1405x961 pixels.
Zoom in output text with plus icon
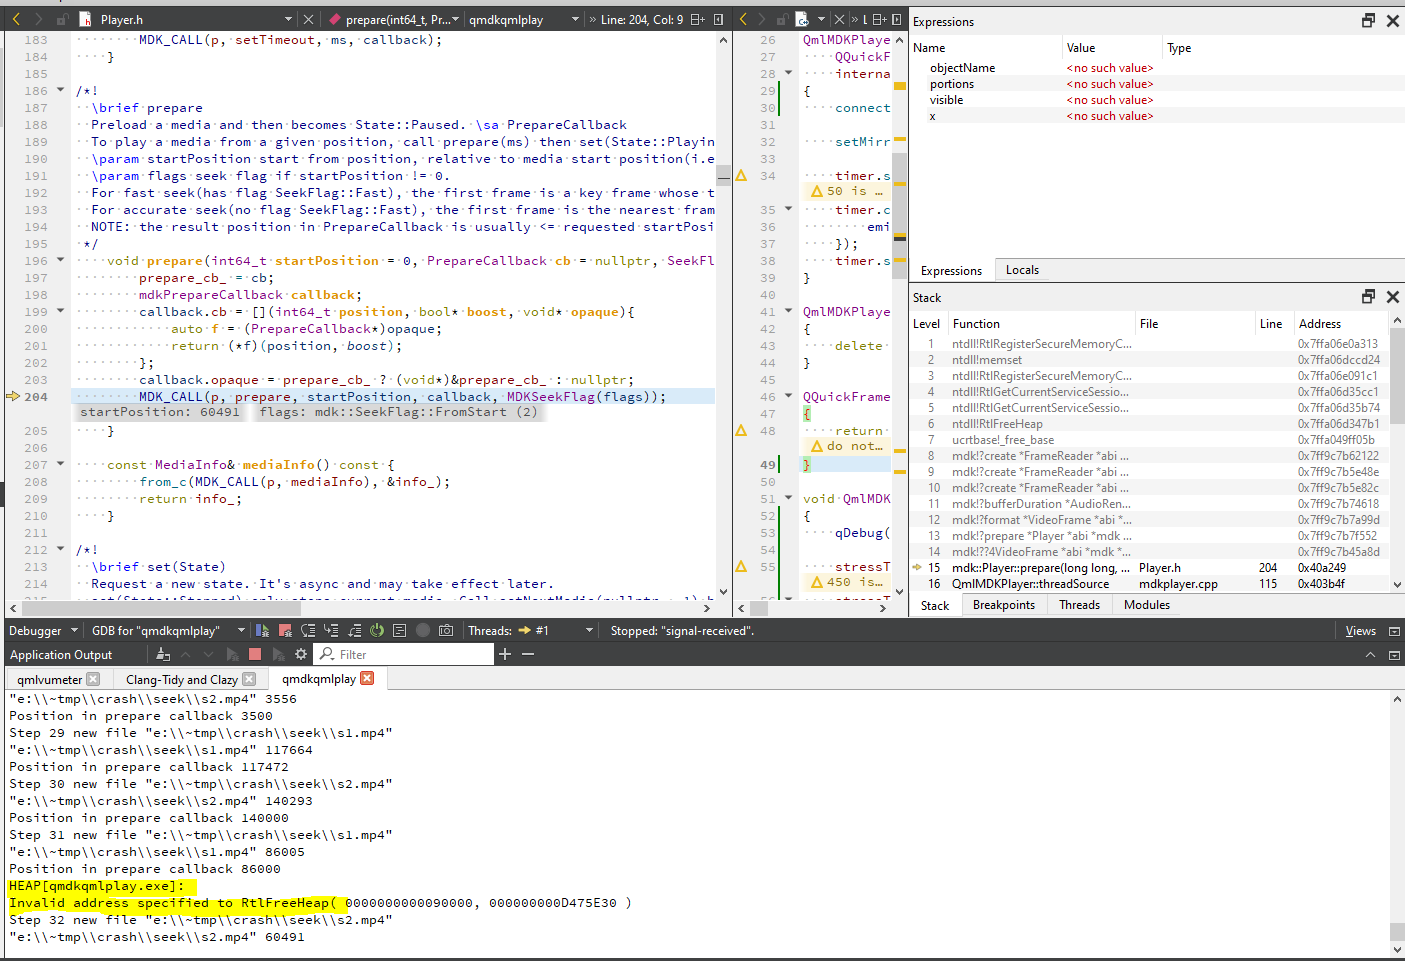click(505, 654)
